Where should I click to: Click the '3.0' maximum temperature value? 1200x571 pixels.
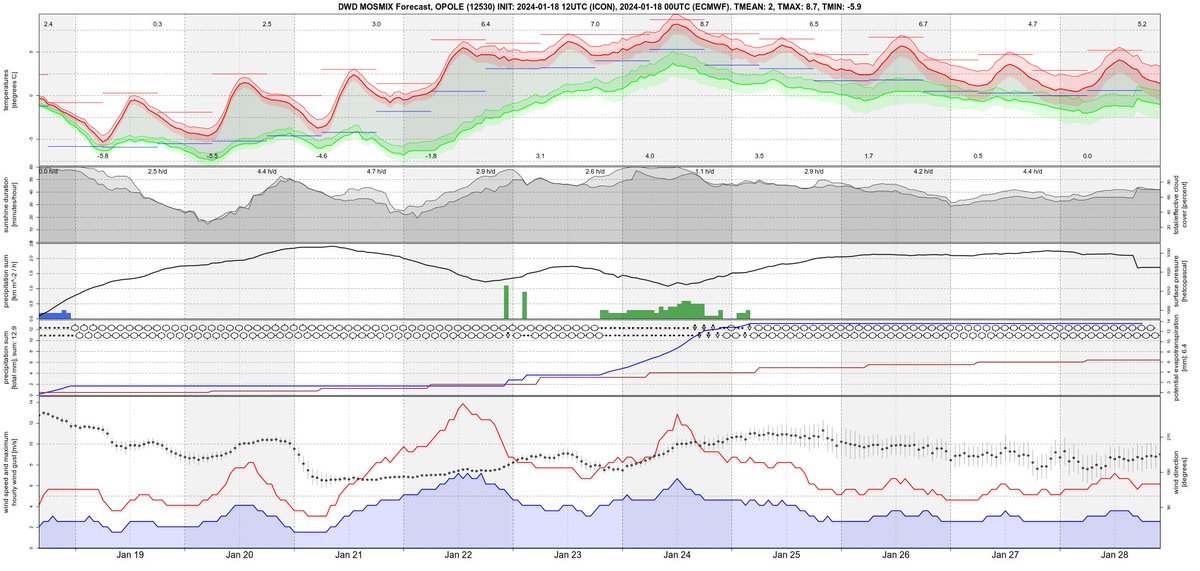coord(376,23)
